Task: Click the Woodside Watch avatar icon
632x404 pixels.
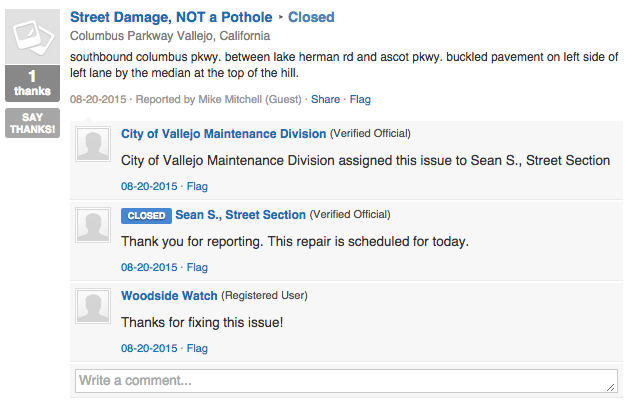Action: tap(93, 307)
